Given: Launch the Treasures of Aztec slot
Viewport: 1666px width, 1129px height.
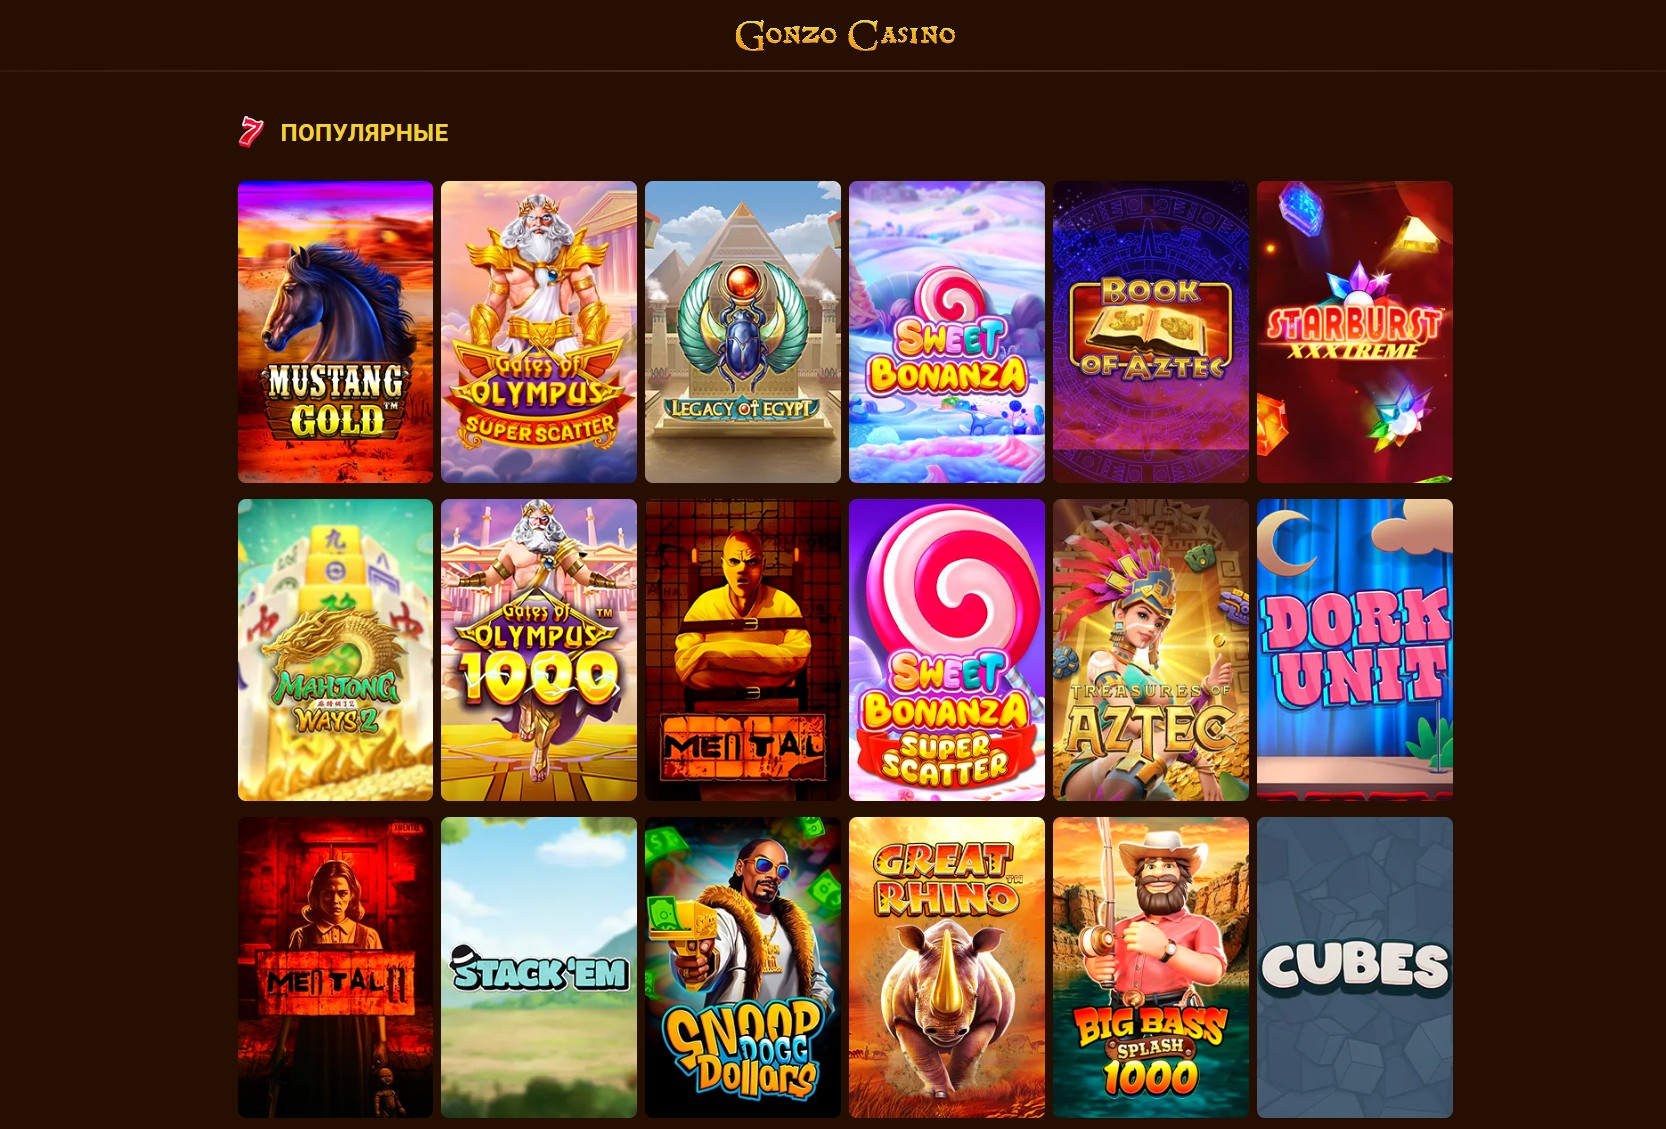Looking at the screenshot, I should pyautogui.click(x=1151, y=650).
